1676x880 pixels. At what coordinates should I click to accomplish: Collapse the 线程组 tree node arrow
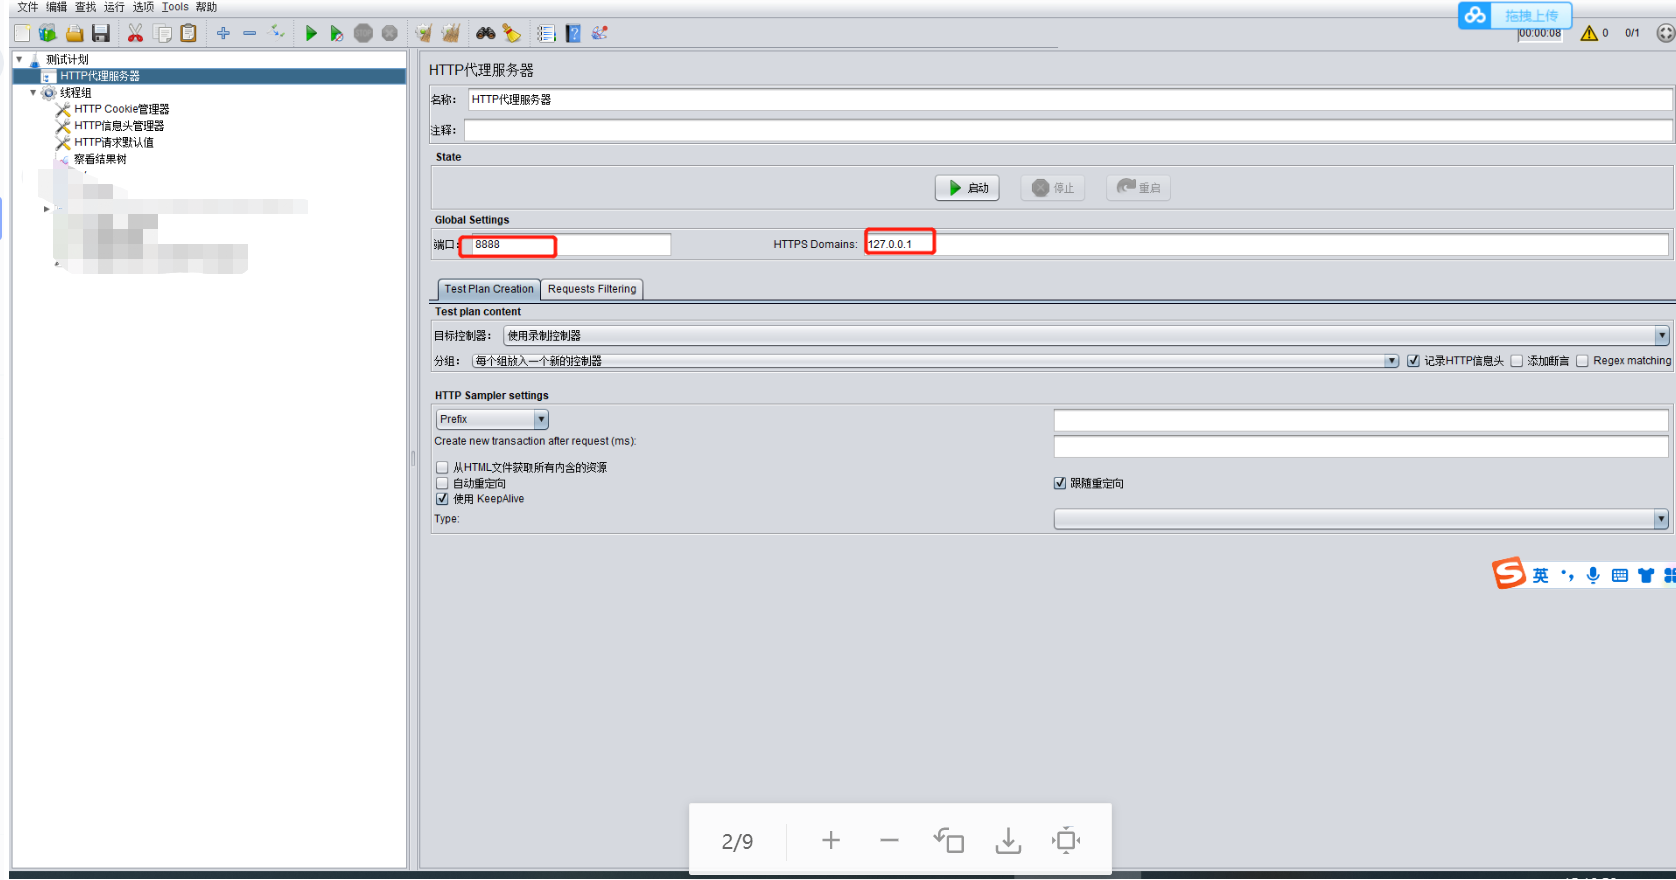point(33,93)
